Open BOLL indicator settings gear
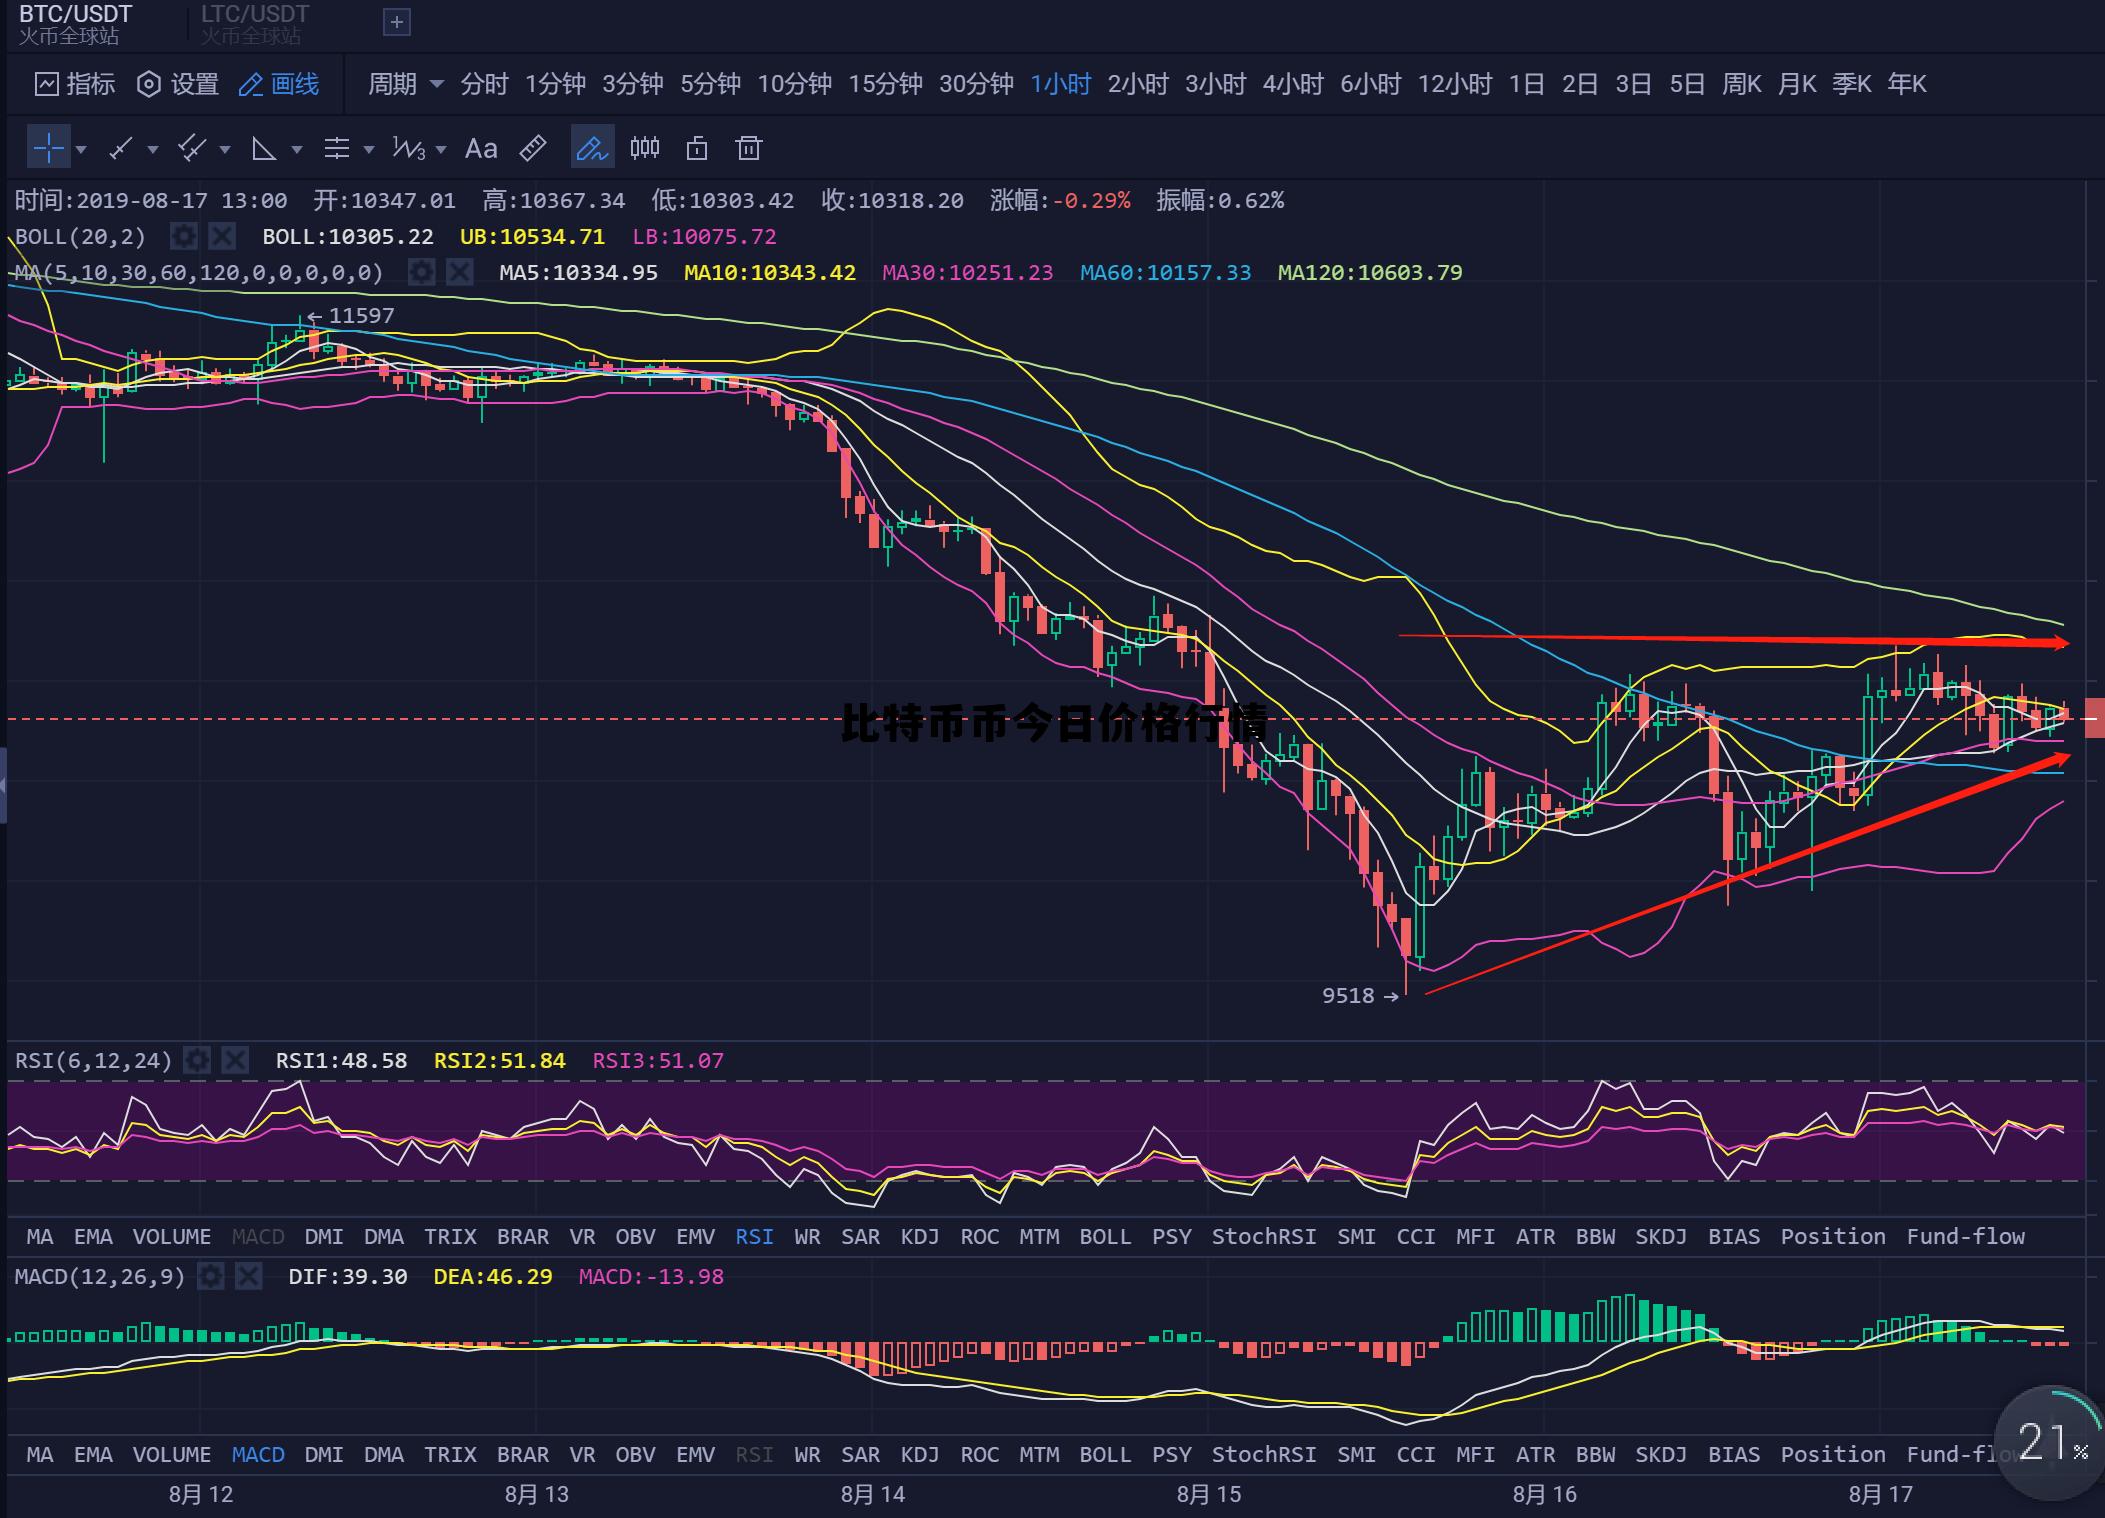 click(184, 237)
